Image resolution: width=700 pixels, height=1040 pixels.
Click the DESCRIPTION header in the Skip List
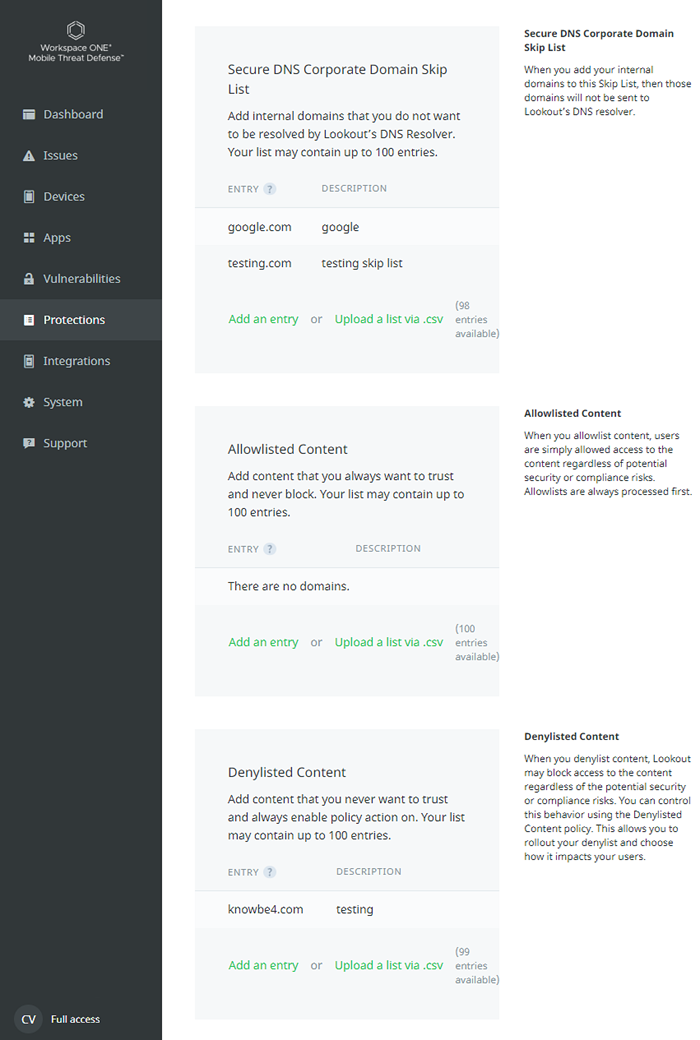pos(354,188)
